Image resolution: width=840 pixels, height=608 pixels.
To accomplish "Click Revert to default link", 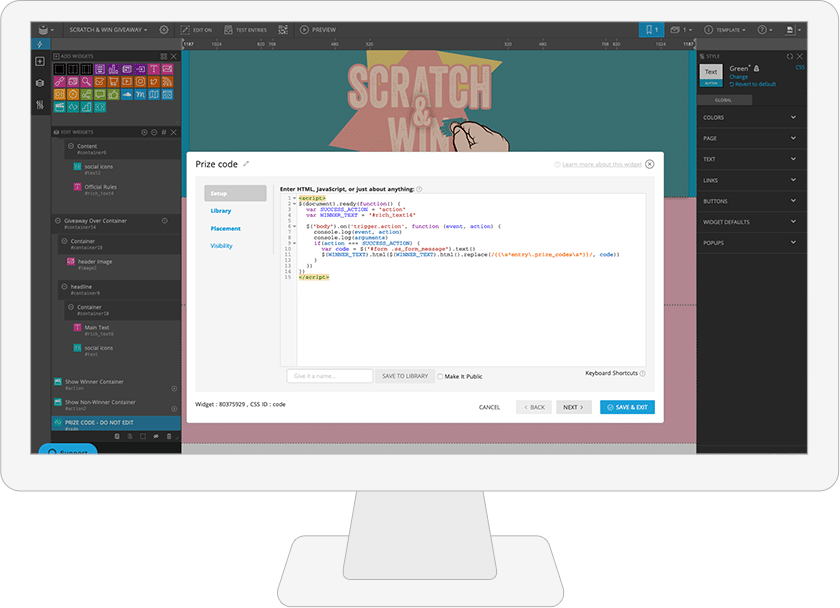I will tap(753, 84).
